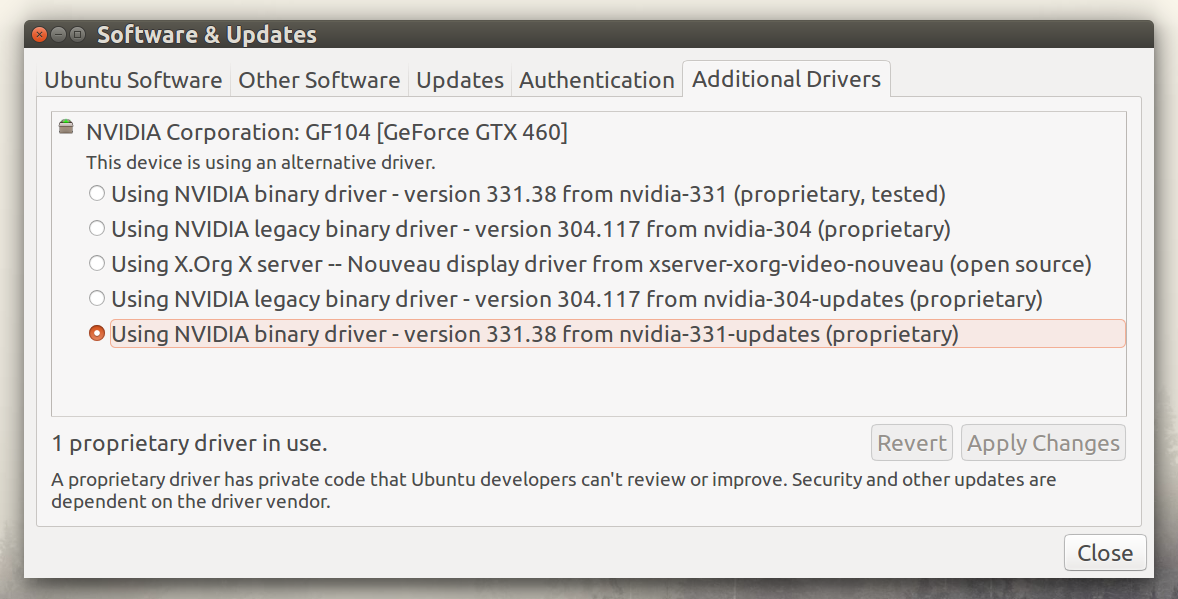Select nvidia-331-updates driver radio button
Screen dimensions: 1178x599
pyautogui.click(x=97, y=333)
